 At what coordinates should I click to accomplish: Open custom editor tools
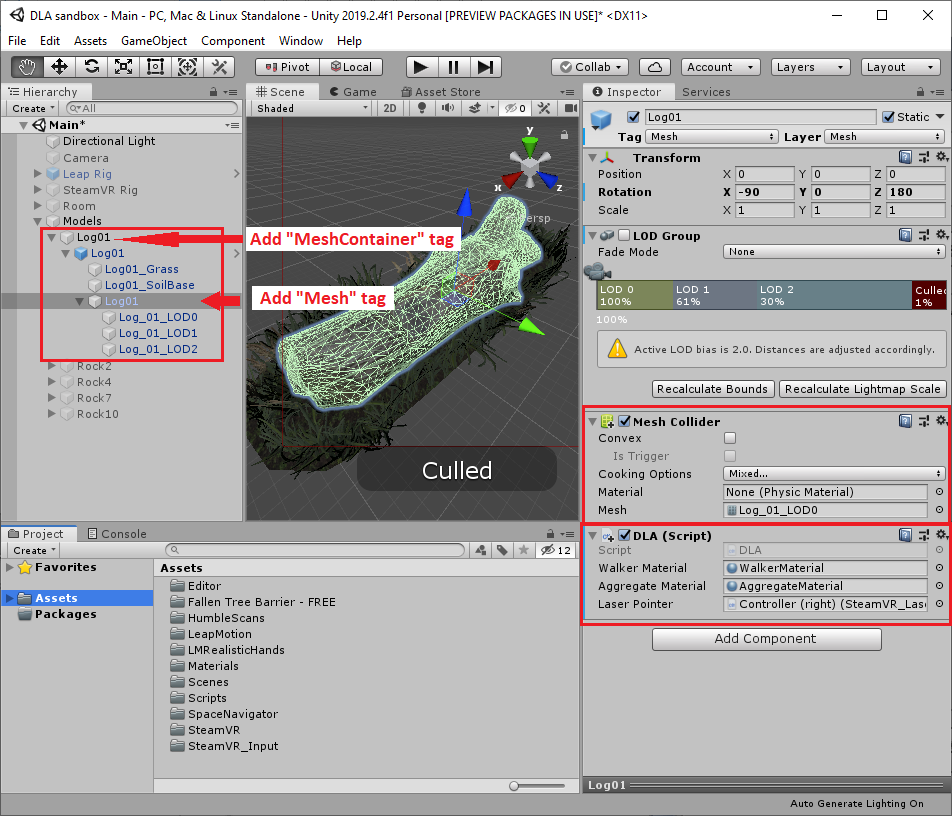(x=219, y=67)
